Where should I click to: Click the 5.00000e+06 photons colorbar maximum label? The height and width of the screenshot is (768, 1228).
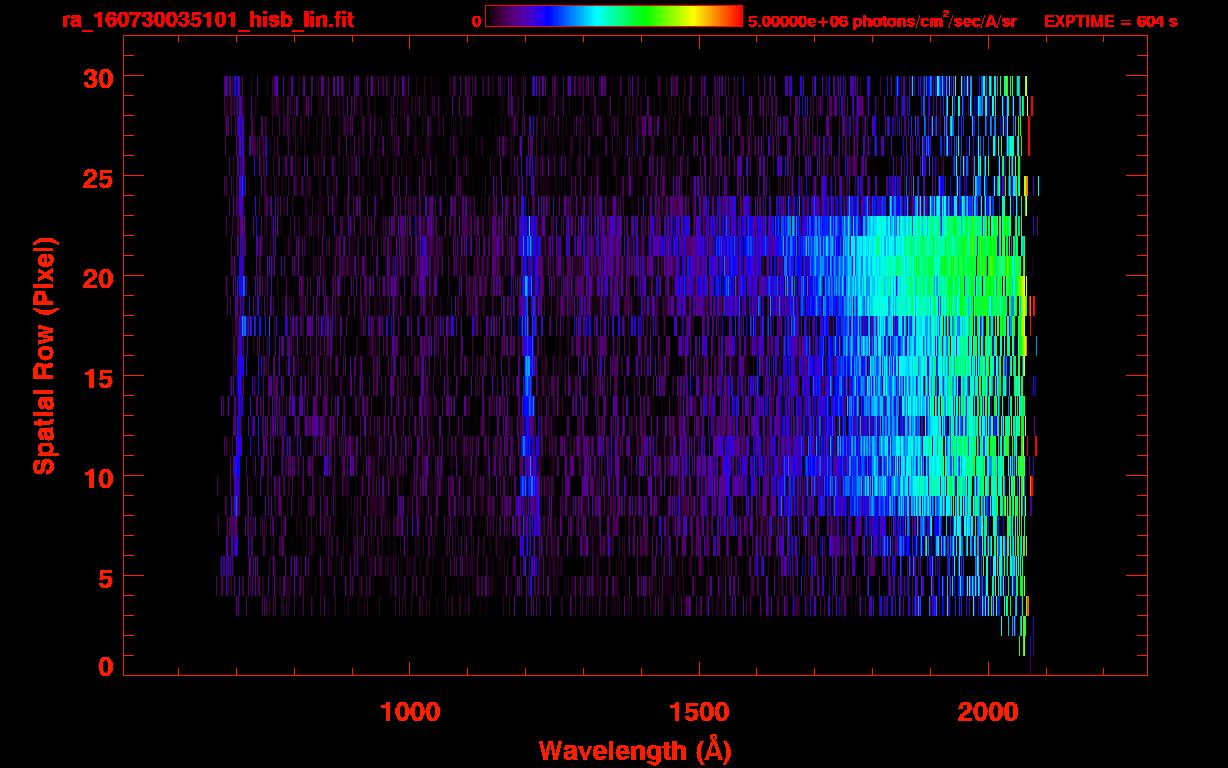click(882, 21)
